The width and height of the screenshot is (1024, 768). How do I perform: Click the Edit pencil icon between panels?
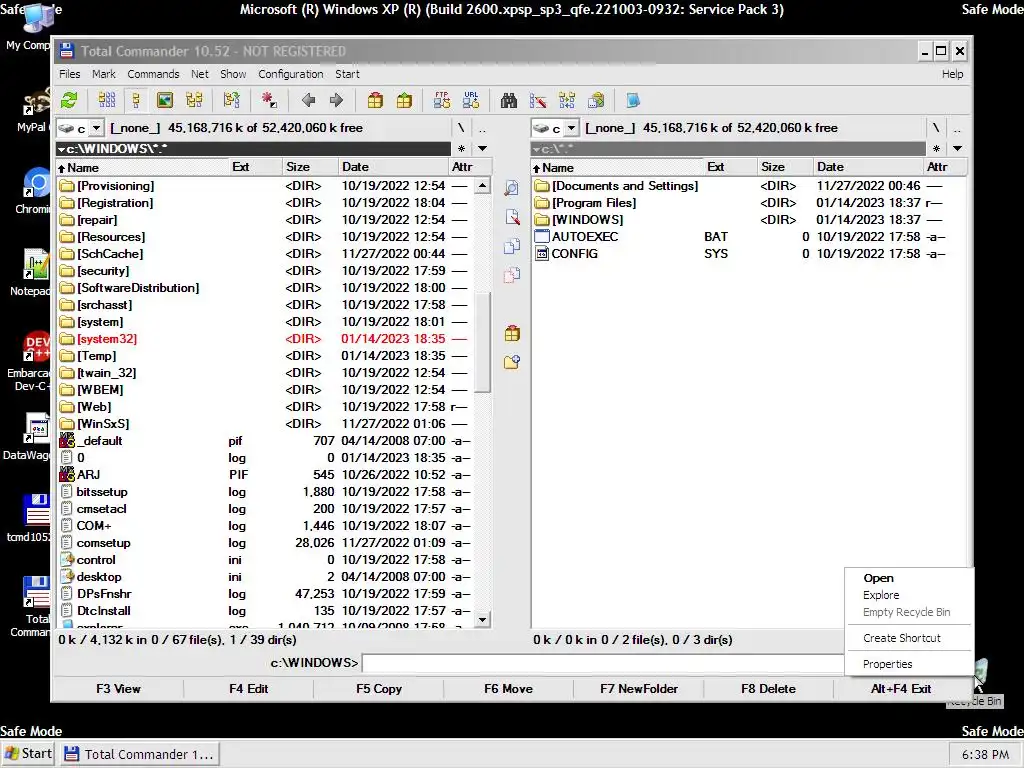click(512, 217)
